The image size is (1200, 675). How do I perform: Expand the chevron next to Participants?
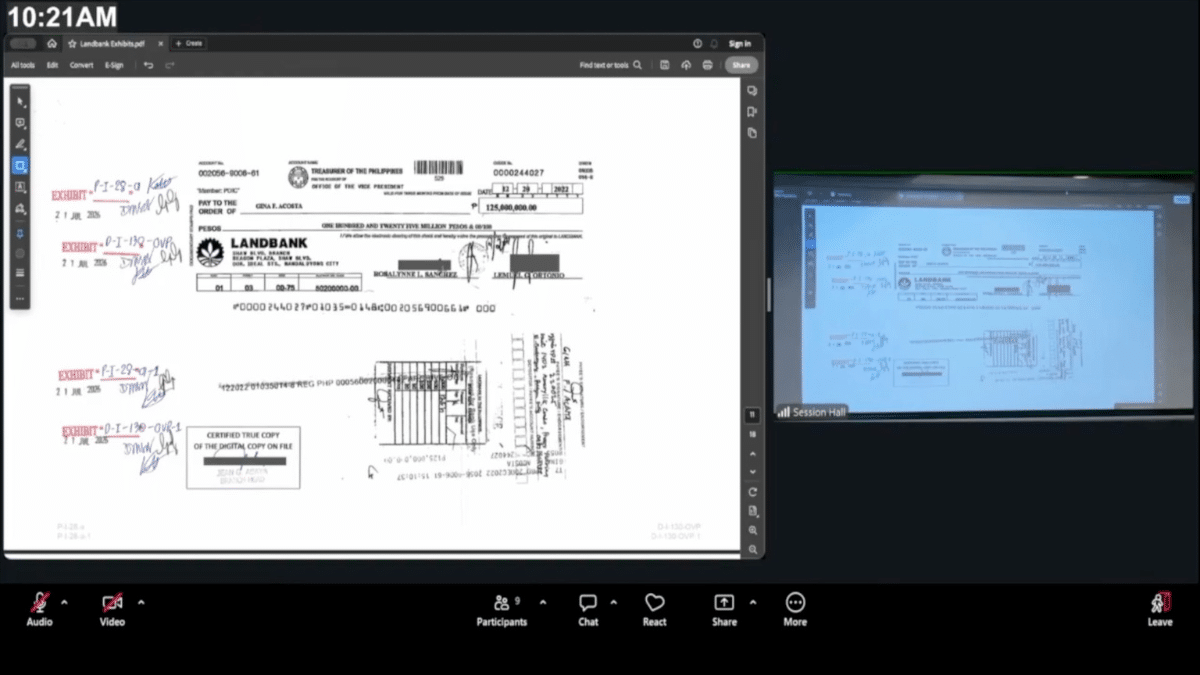[x=543, y=602]
